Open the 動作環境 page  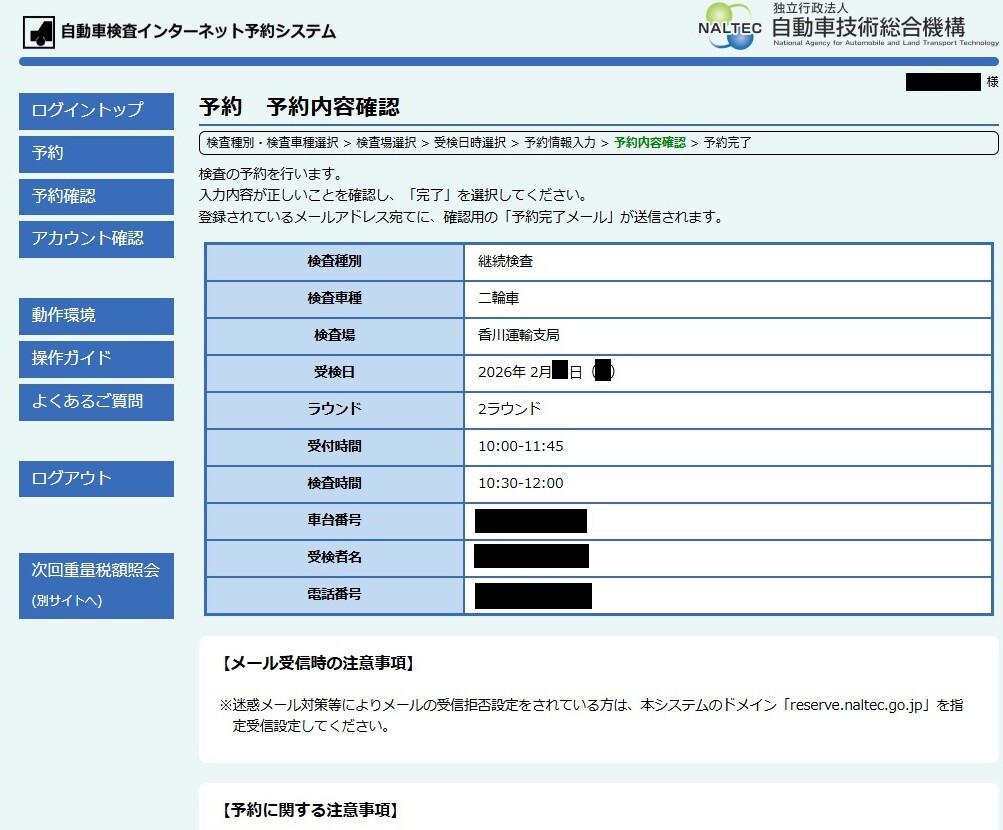pos(97,316)
